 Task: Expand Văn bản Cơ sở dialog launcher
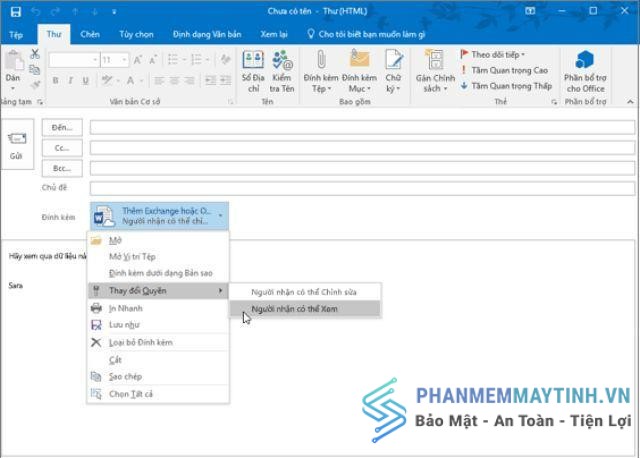click(231, 102)
